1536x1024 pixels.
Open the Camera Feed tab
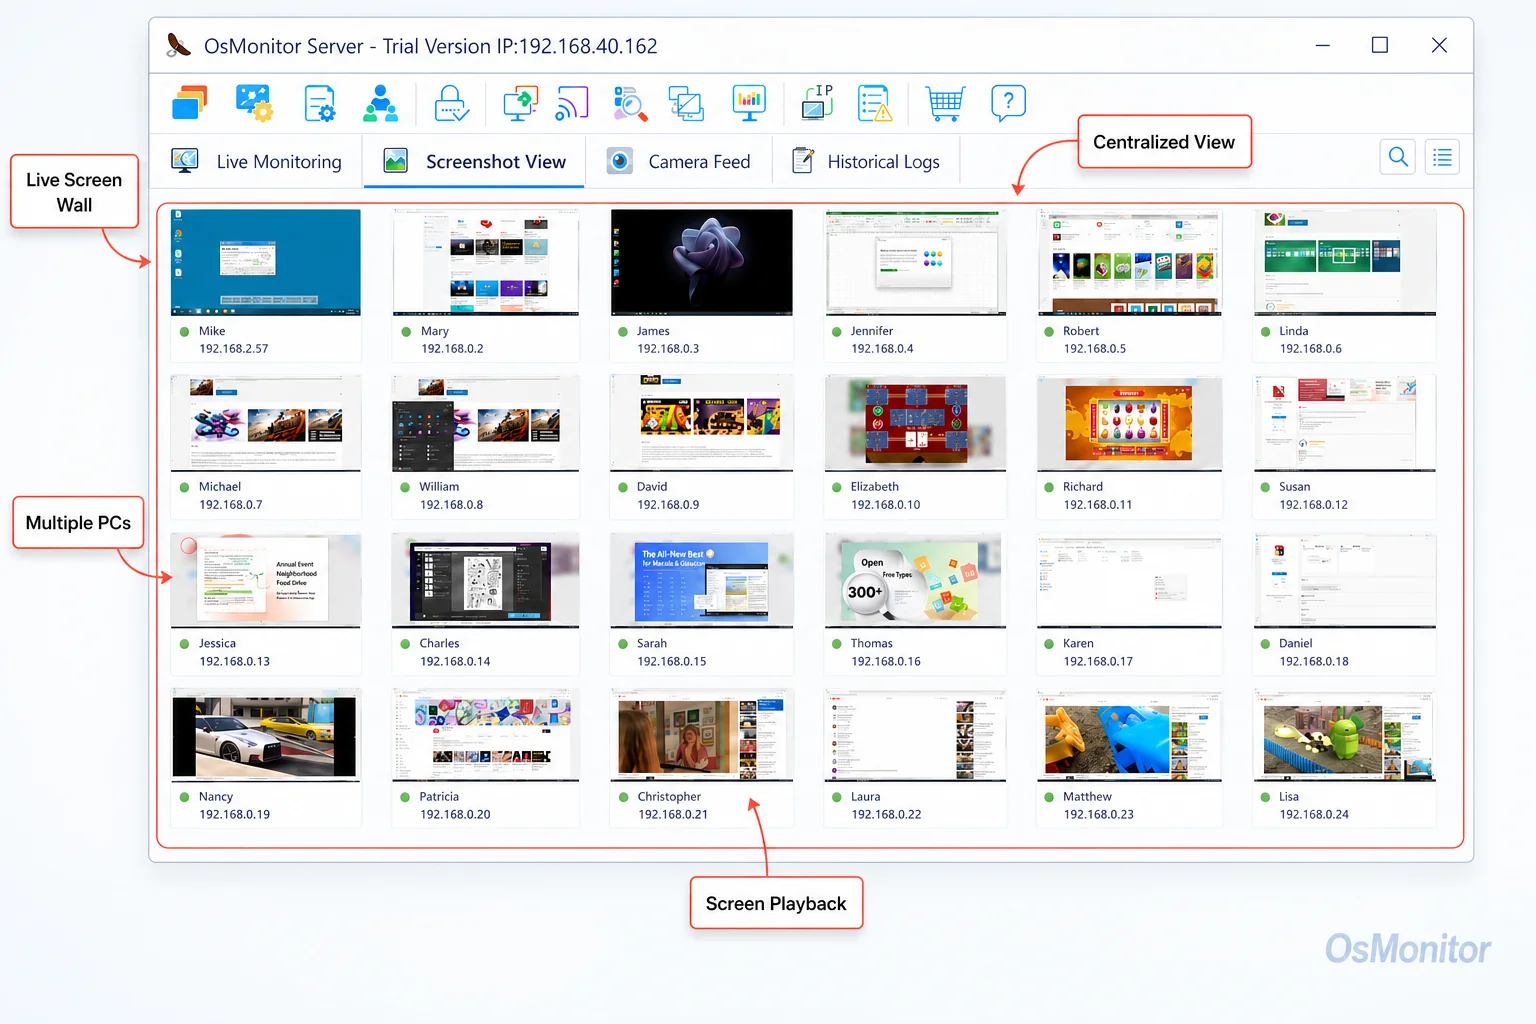(679, 162)
